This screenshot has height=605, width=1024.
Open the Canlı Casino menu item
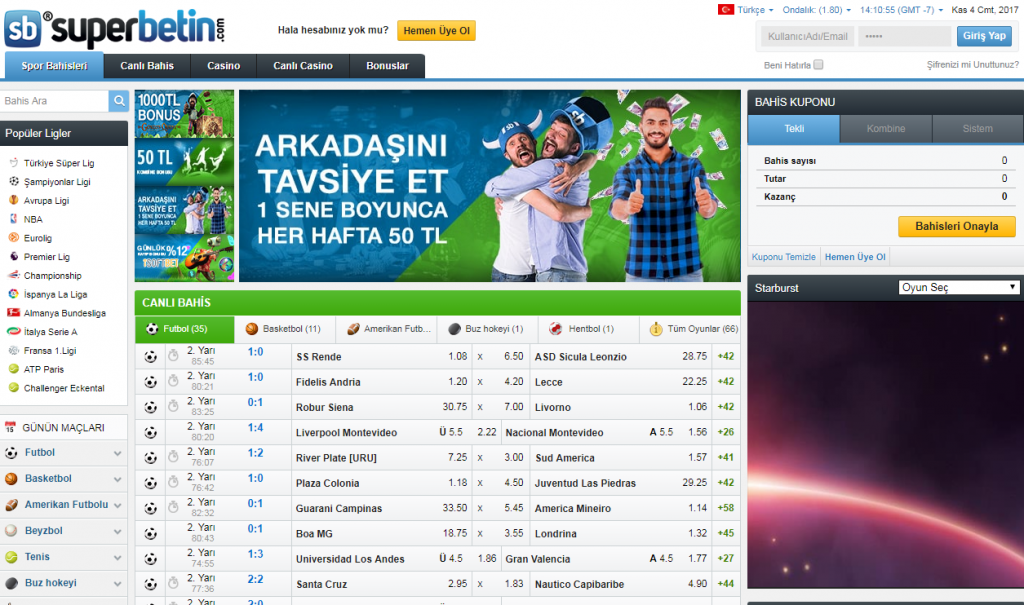coord(303,66)
